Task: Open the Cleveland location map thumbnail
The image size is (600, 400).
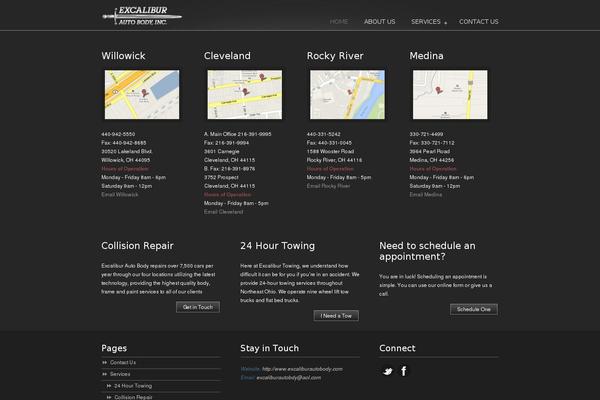Action: [x=245, y=94]
